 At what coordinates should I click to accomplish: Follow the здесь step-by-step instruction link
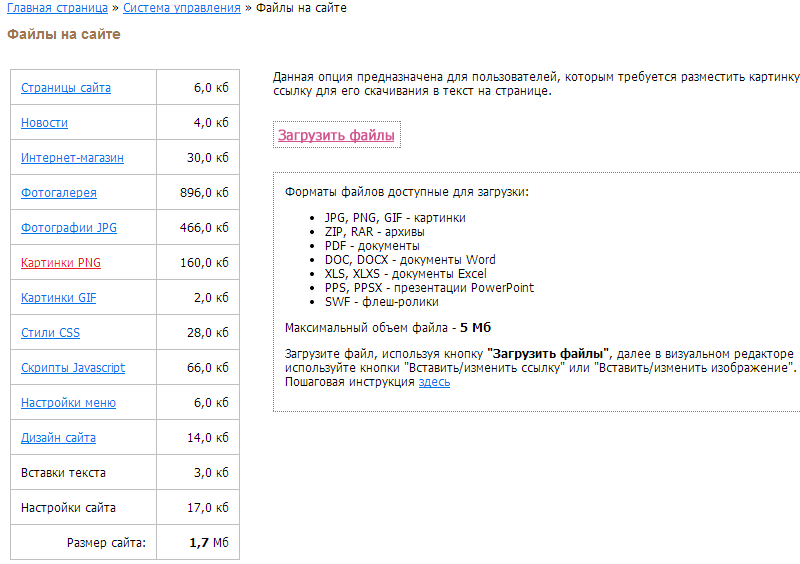[434, 382]
